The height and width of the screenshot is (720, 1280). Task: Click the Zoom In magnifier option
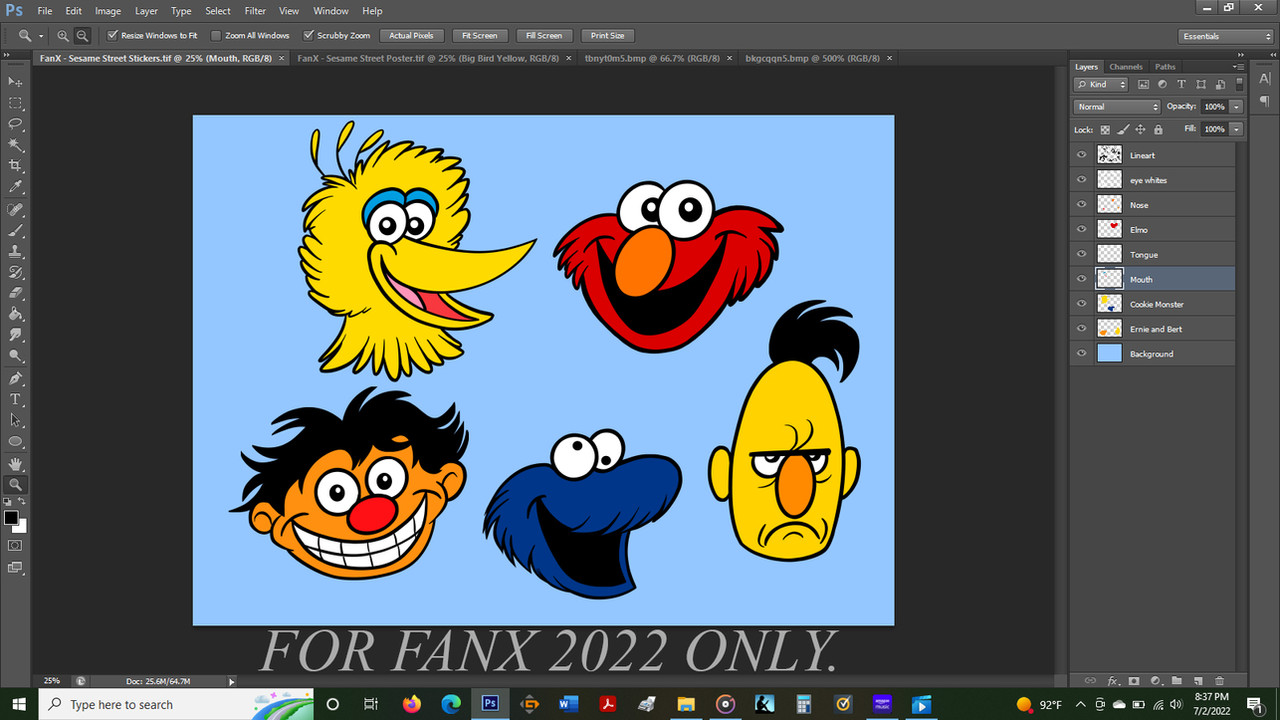tap(63, 35)
